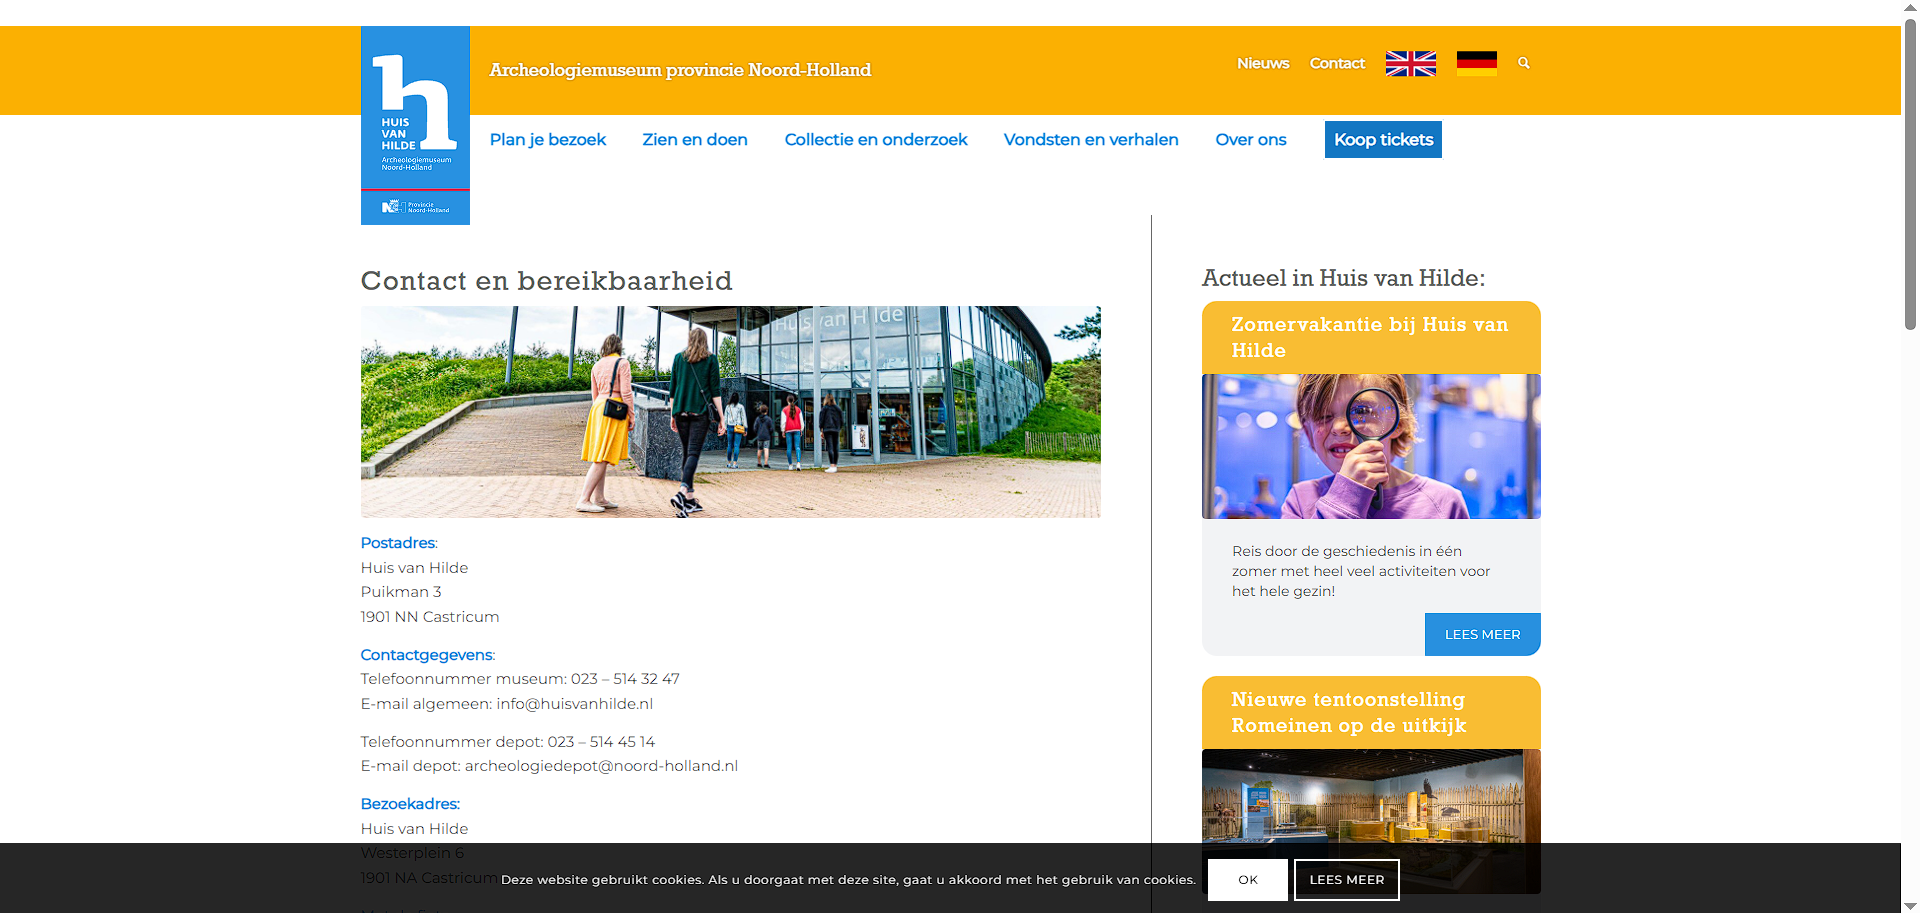Open the Contact link in header
Screen dimensions: 1920x913
click(x=1337, y=63)
